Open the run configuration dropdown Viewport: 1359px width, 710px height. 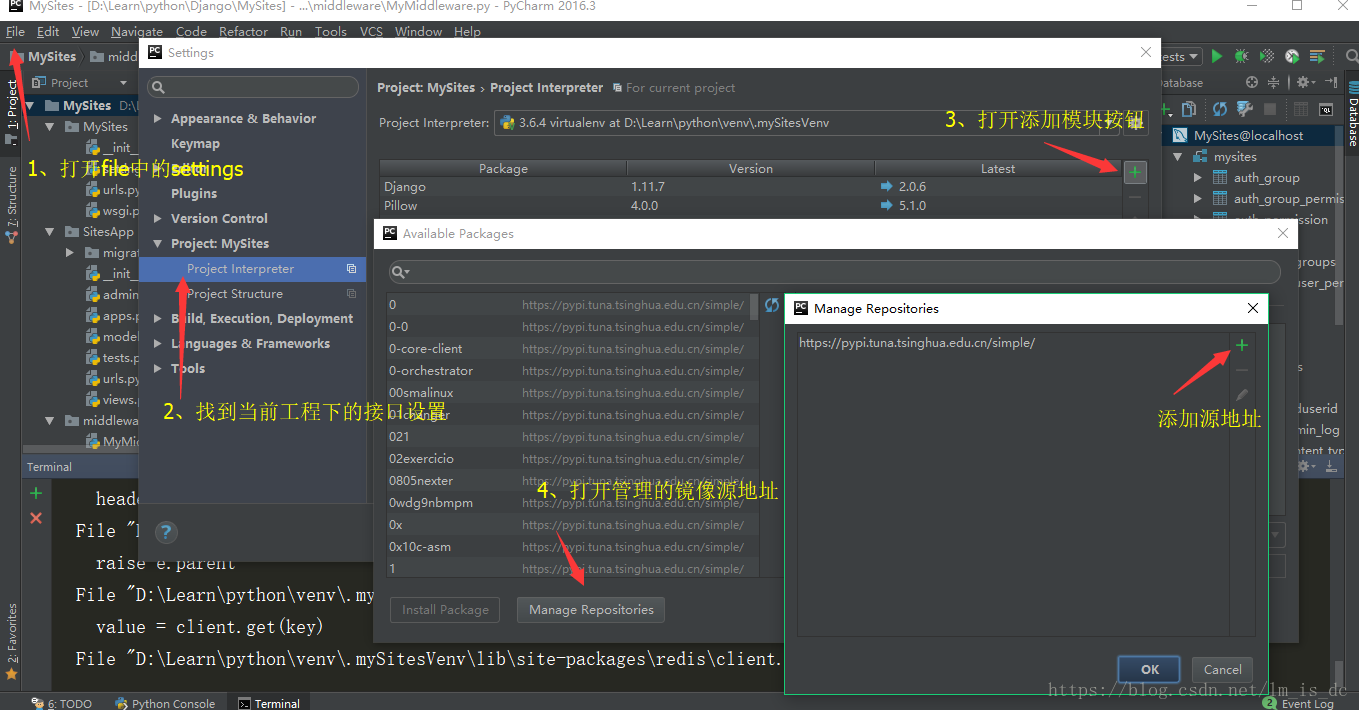(x=1180, y=57)
